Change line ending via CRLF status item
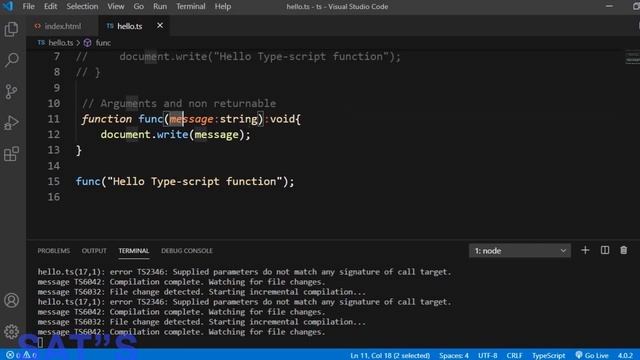The width and height of the screenshot is (640, 360). (514, 356)
